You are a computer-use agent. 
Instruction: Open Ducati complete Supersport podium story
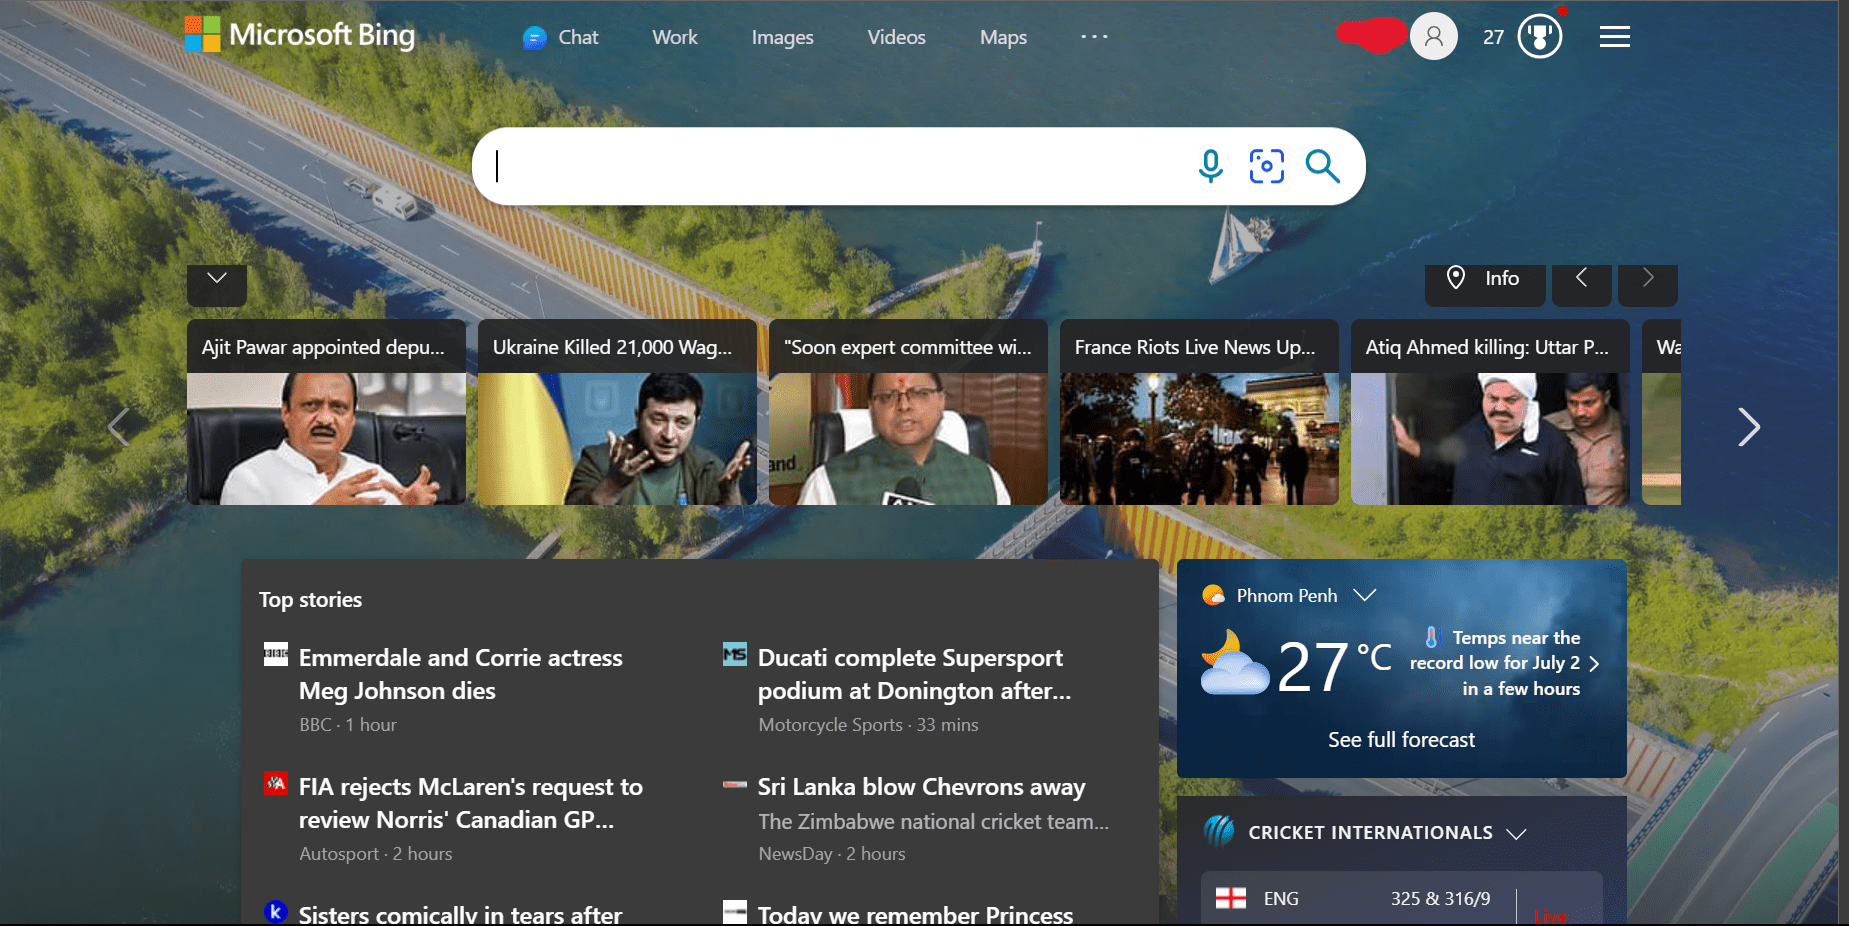[914, 674]
